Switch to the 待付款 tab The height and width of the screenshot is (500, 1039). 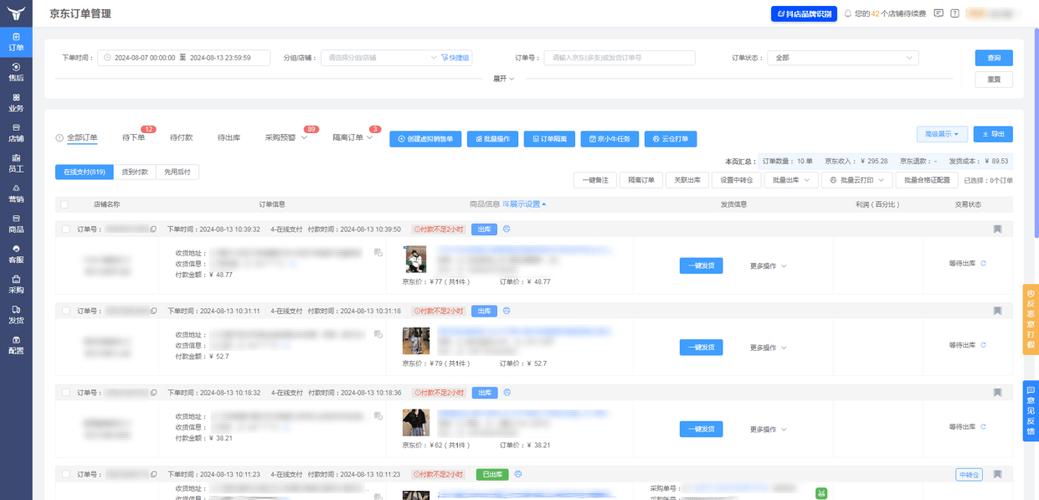(181, 138)
